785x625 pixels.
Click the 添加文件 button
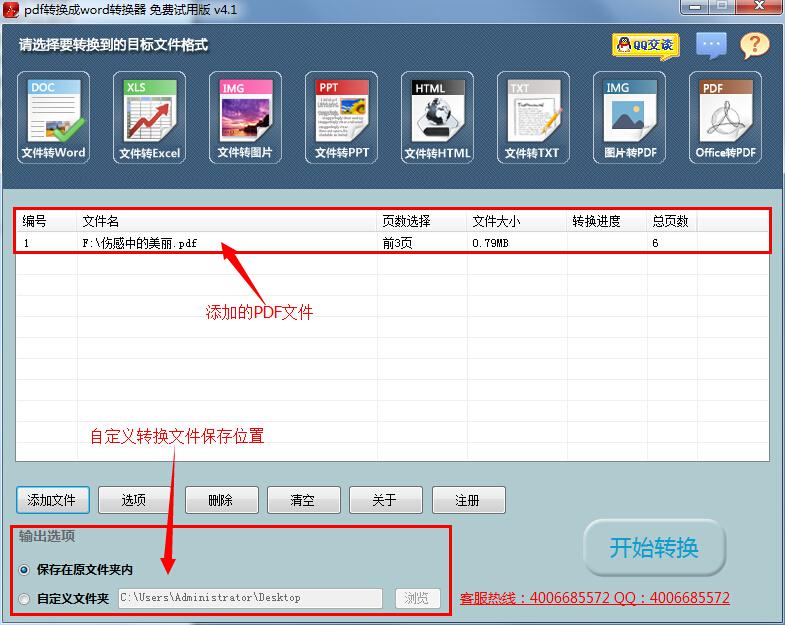[53, 500]
